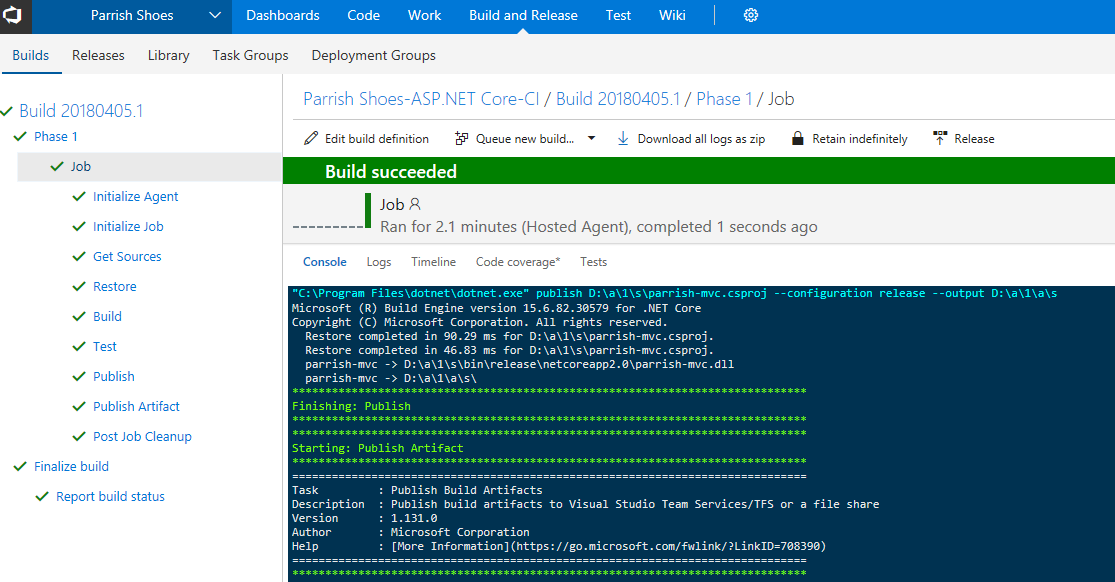Open the Queue new build dropdown arrow
This screenshot has width=1115, height=582.
[591, 139]
